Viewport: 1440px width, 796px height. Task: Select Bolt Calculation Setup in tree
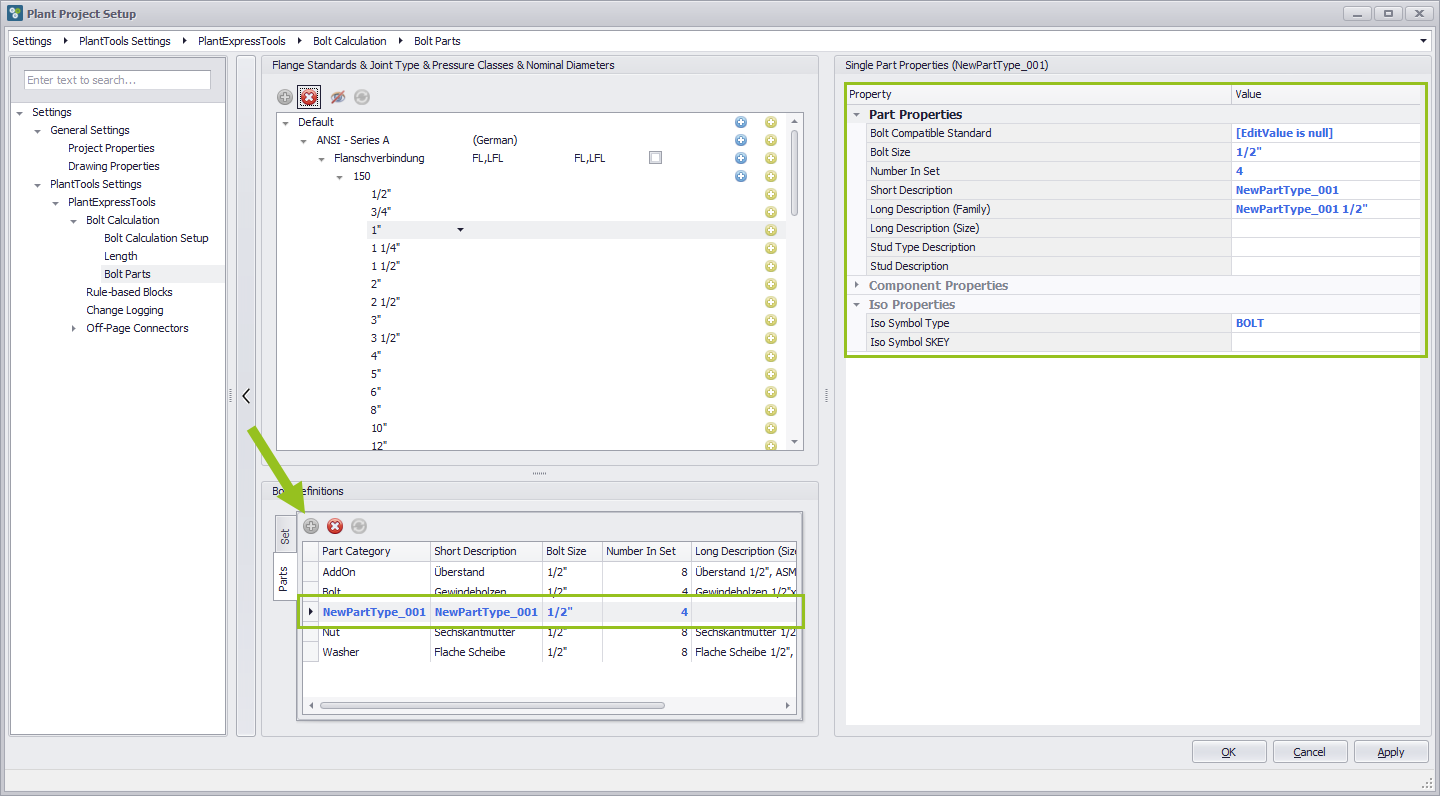click(156, 238)
